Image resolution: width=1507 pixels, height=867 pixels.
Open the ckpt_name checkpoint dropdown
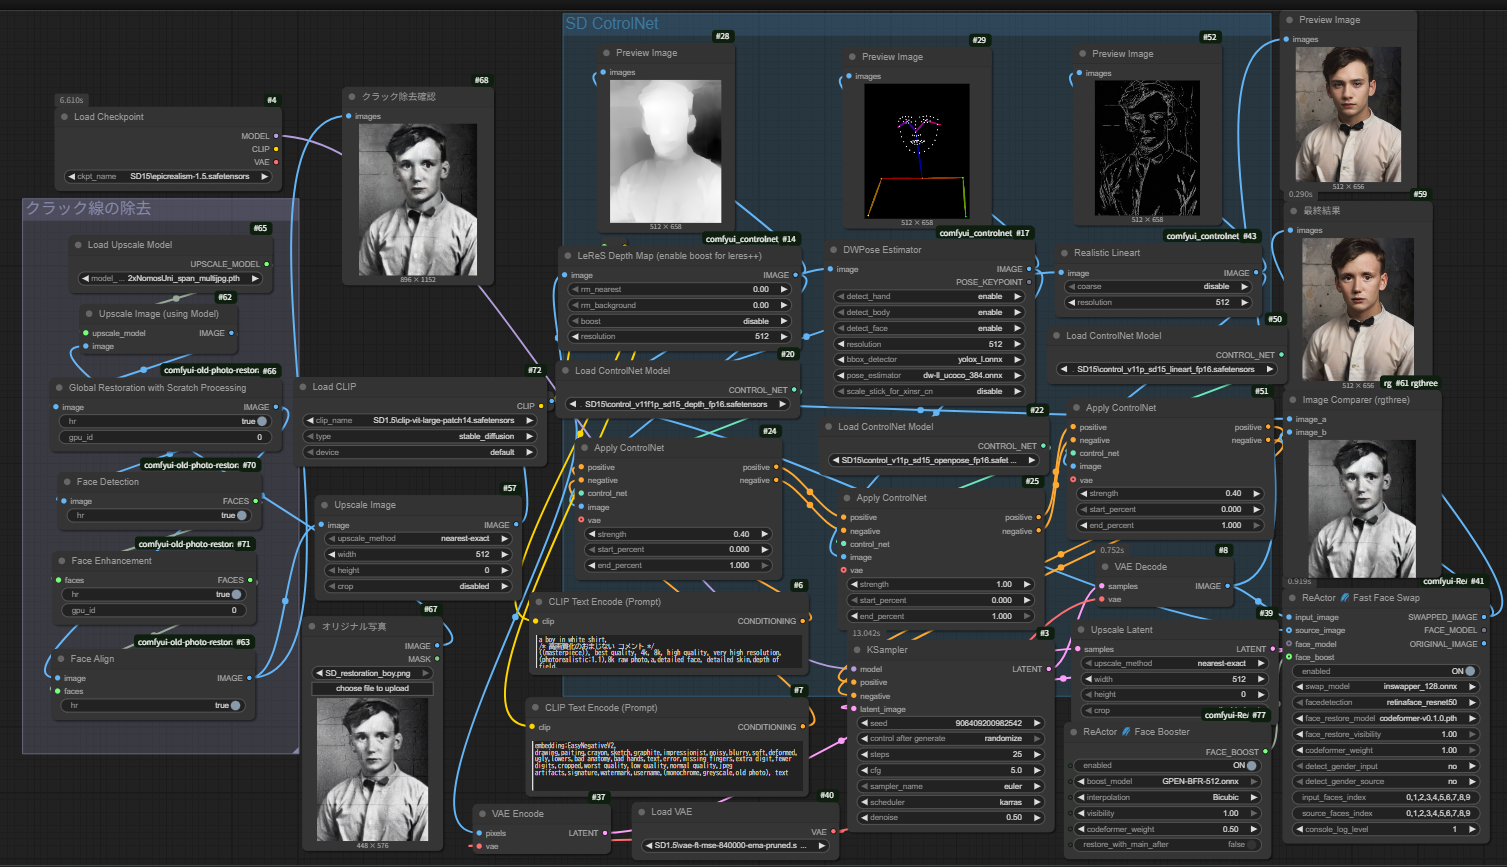coord(168,176)
